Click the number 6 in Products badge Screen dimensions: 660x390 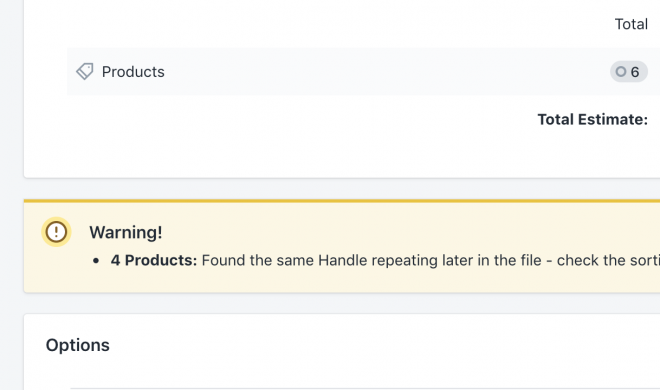635,72
